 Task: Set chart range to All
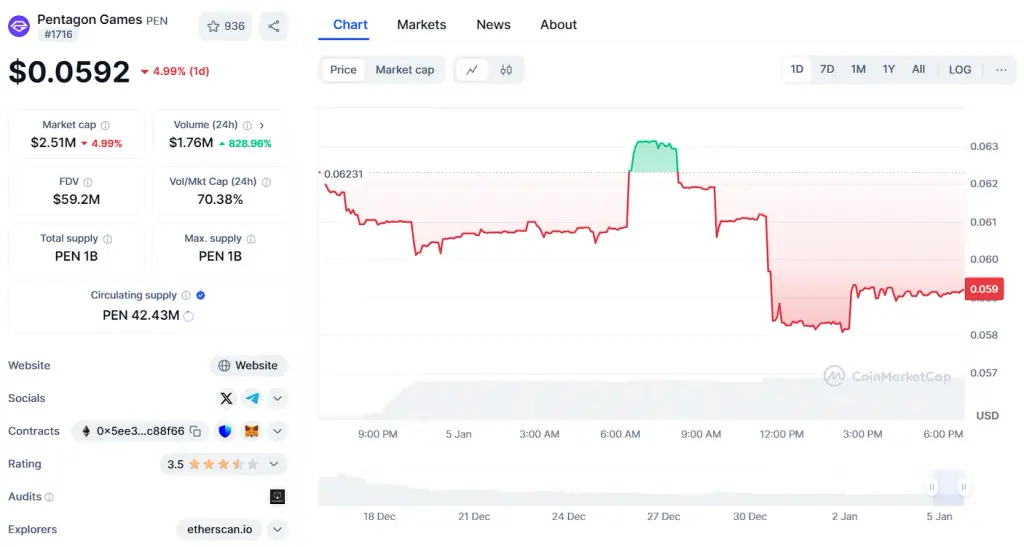tap(918, 69)
